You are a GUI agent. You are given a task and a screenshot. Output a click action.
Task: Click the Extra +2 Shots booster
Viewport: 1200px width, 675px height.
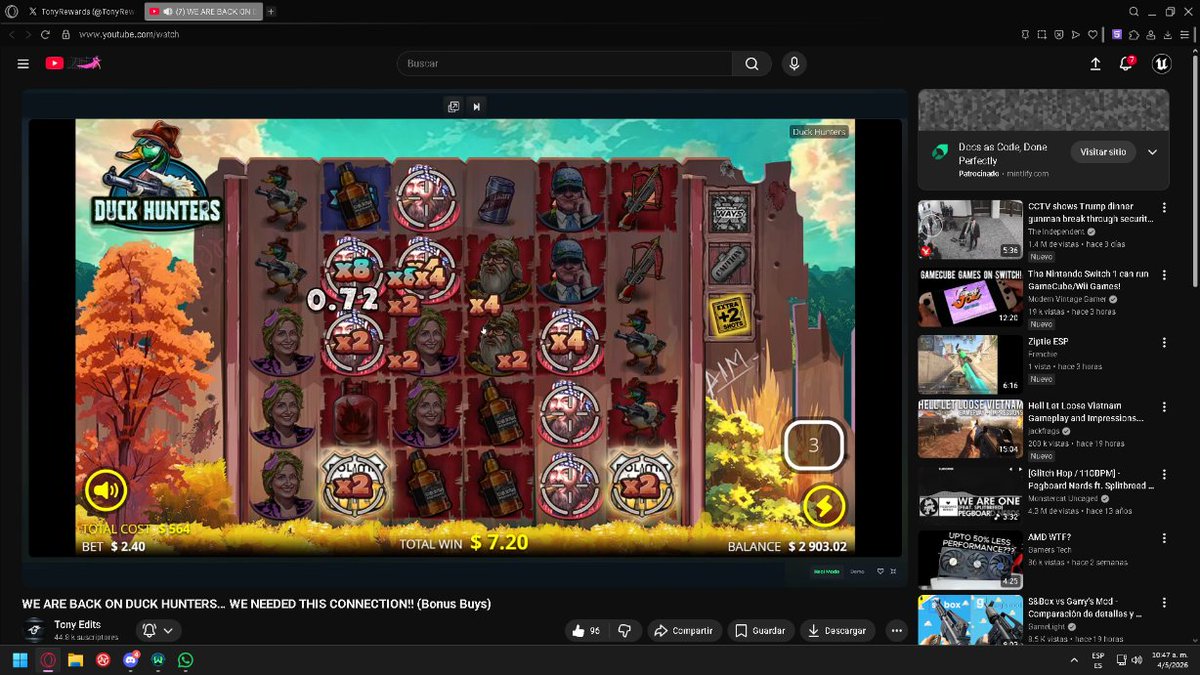pos(730,314)
